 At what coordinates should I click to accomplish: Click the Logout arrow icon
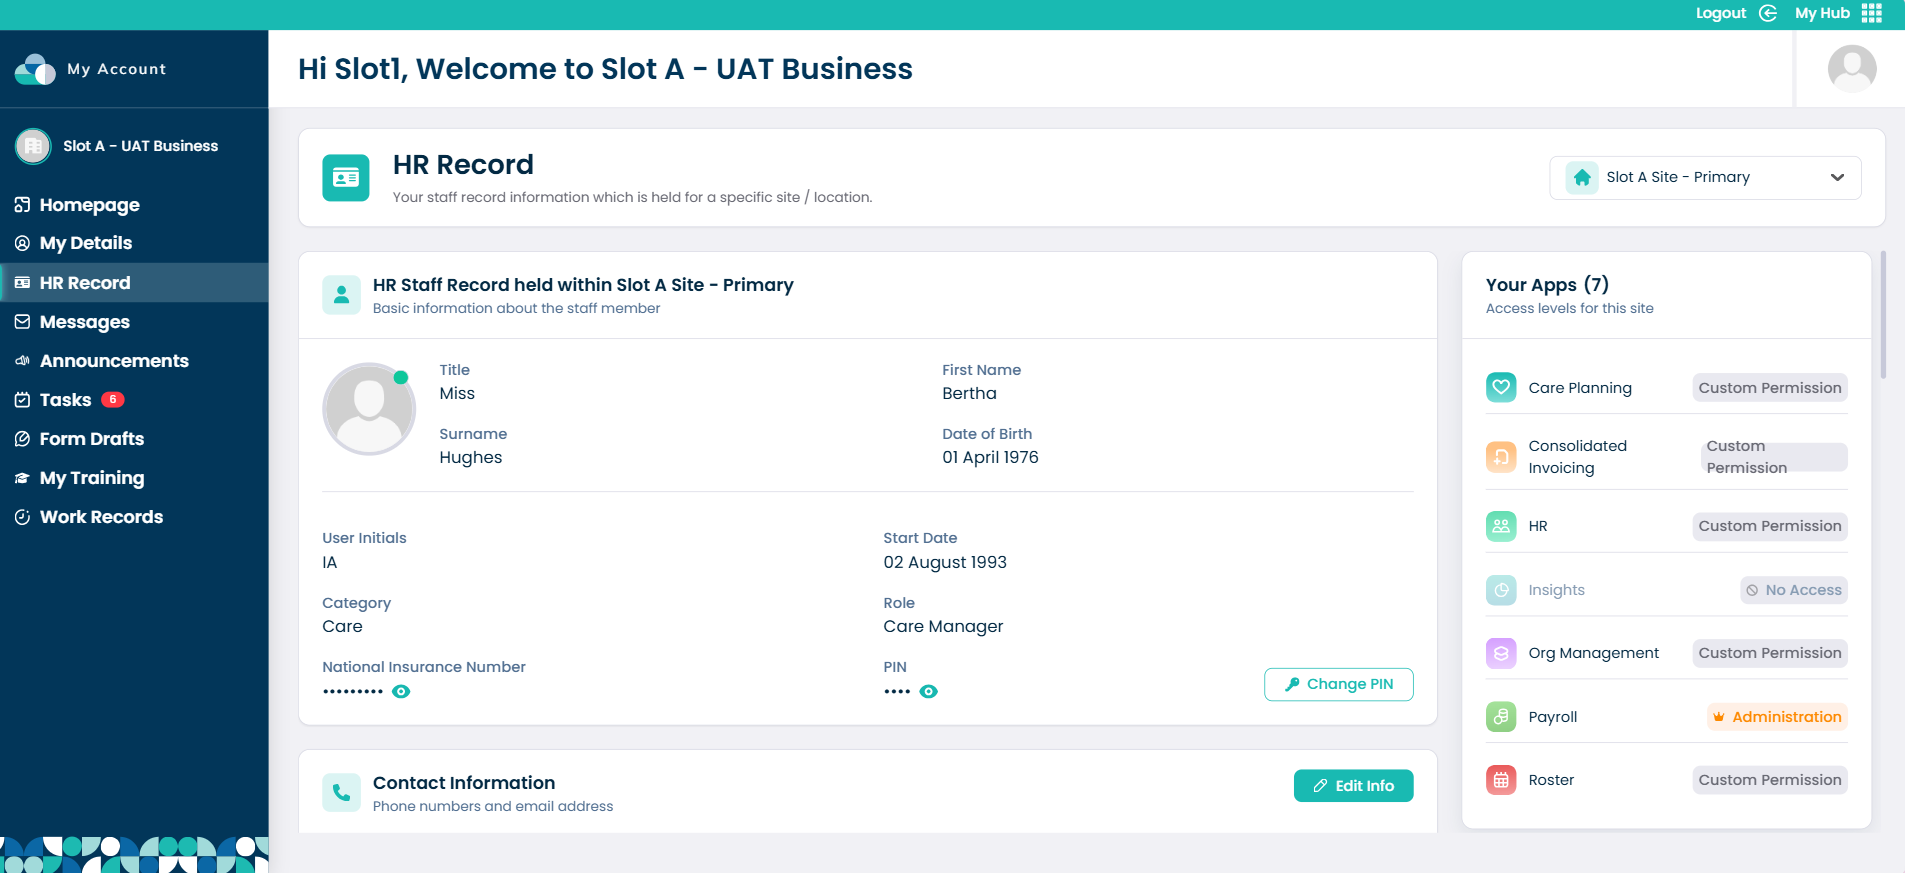click(1768, 13)
